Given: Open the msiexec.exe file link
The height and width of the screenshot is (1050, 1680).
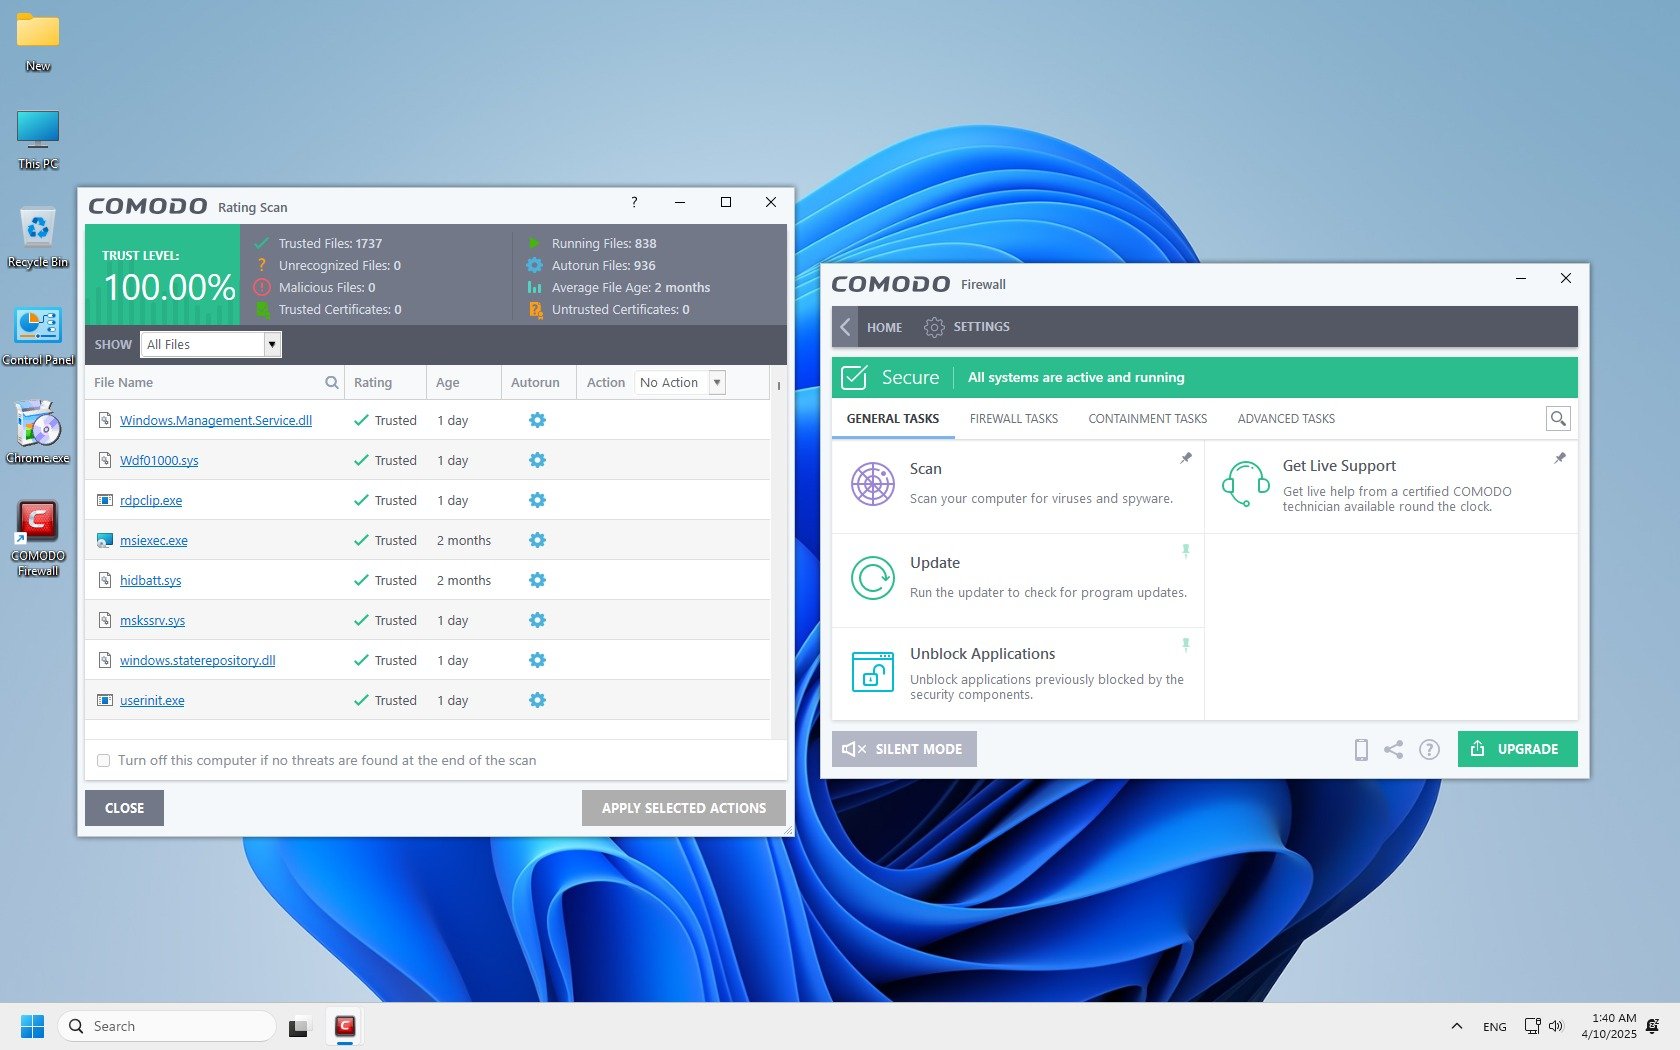Looking at the screenshot, I should coord(154,541).
